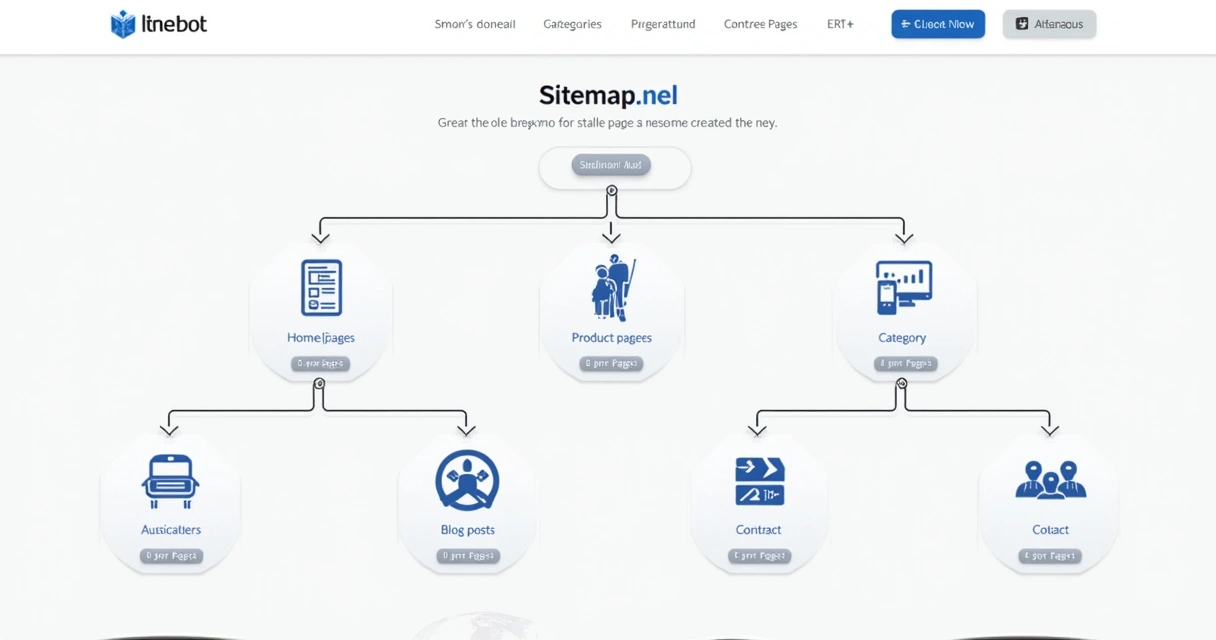Click the blue Check Now button
This screenshot has width=1216, height=640.
937,24
